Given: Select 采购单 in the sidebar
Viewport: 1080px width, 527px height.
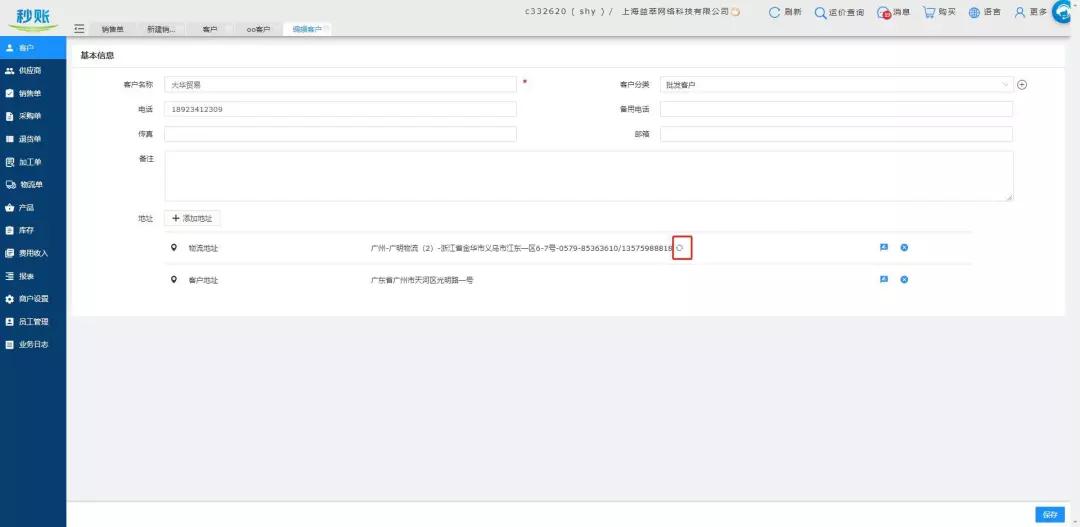Looking at the screenshot, I should (x=33, y=116).
